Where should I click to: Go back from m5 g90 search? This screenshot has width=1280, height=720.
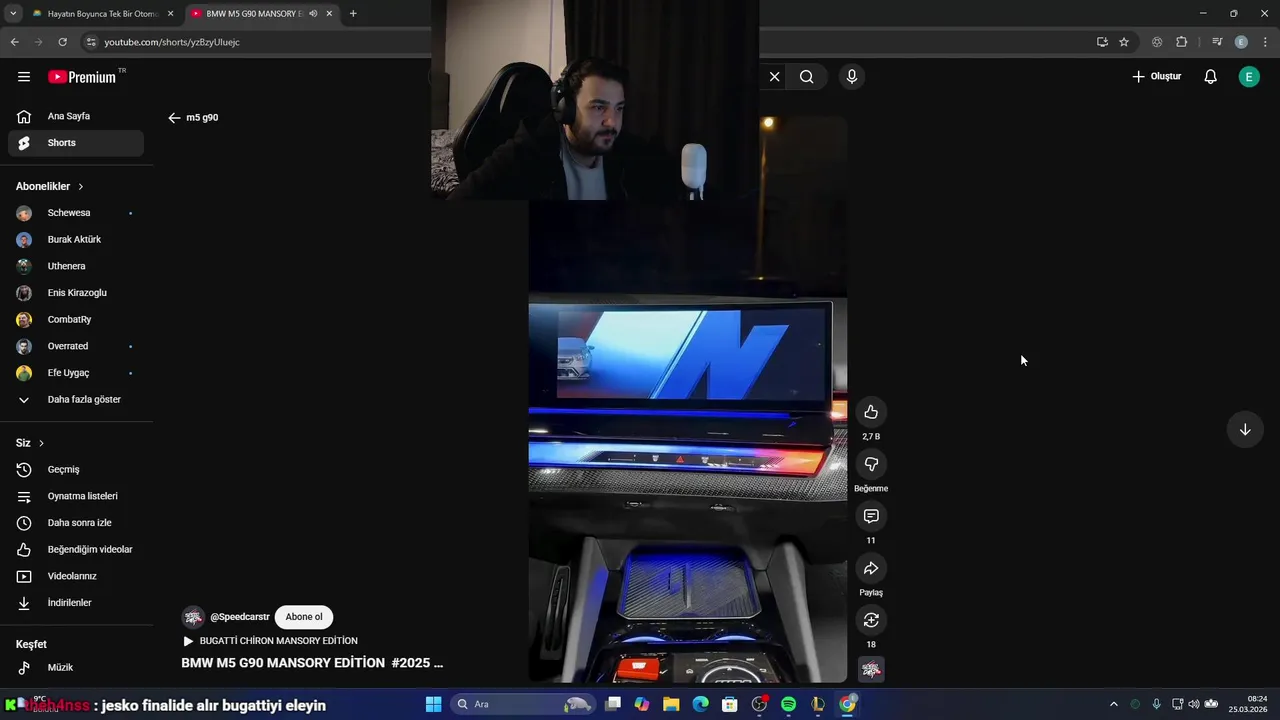tap(174, 118)
